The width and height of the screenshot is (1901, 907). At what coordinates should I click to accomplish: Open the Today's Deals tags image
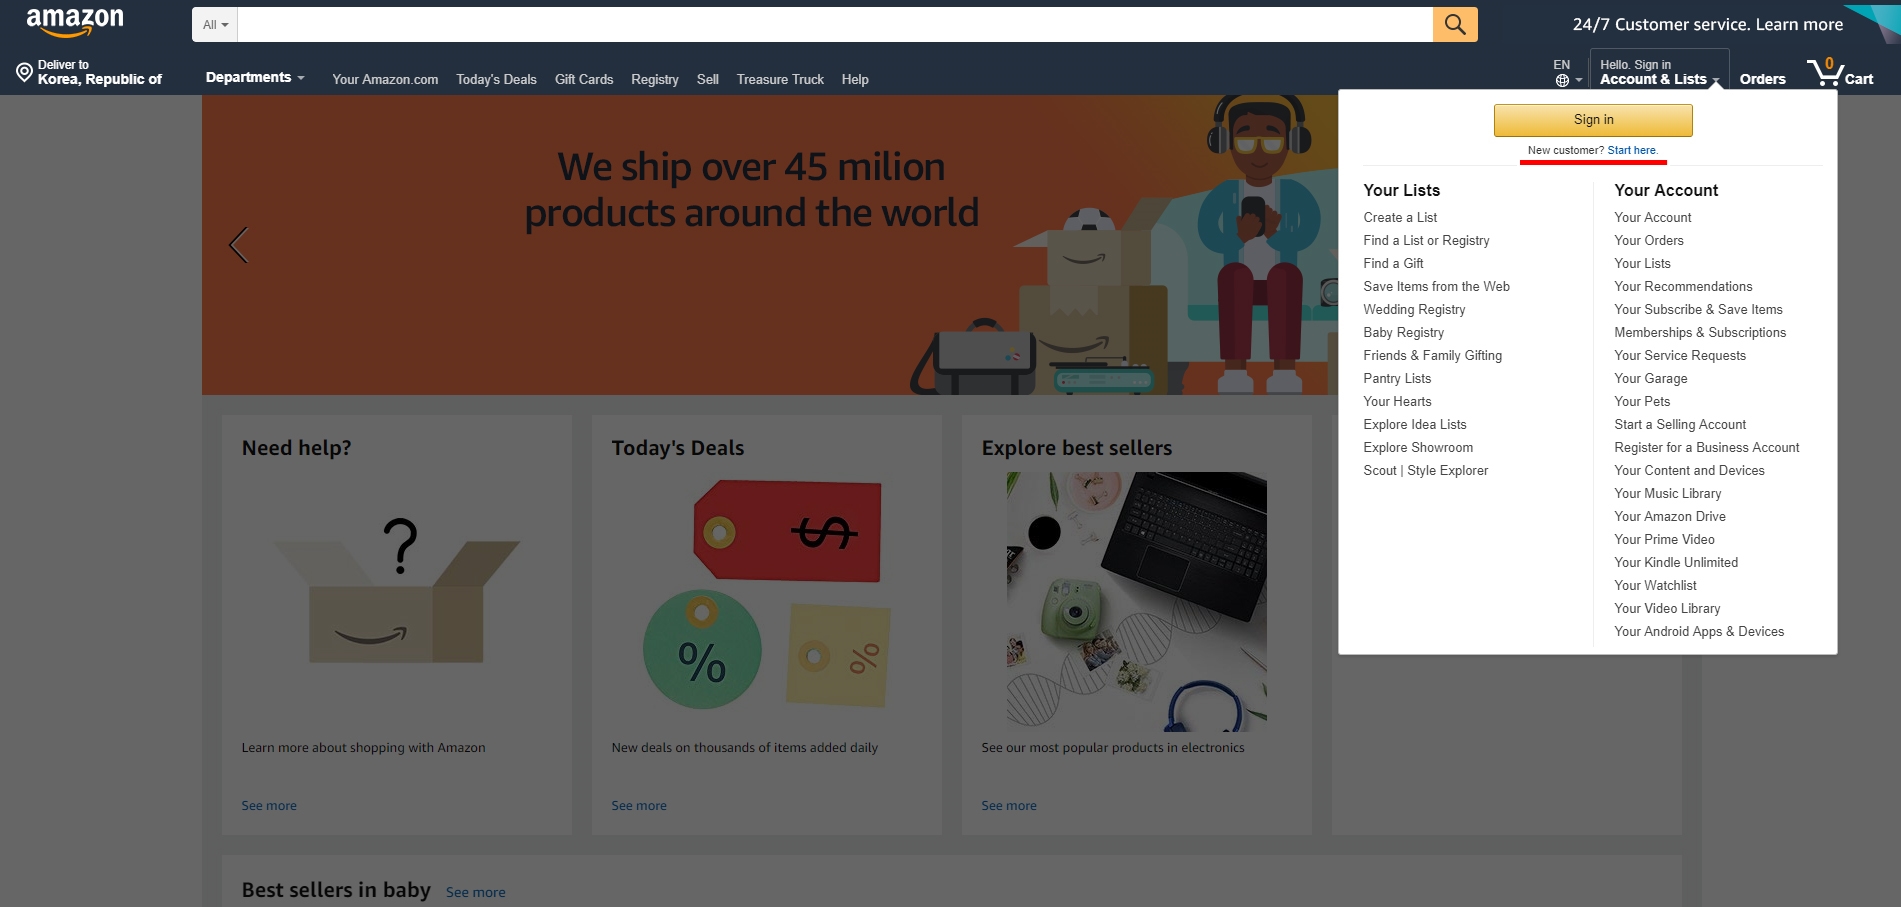coord(766,595)
